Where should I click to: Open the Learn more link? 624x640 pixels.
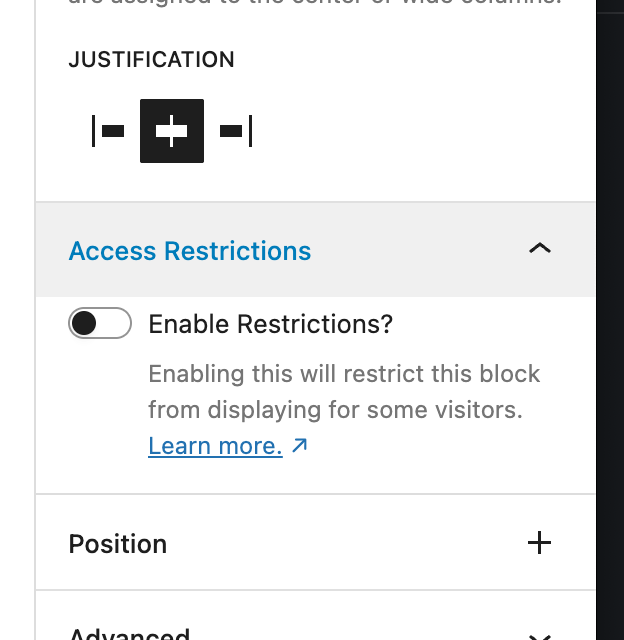[215, 446]
